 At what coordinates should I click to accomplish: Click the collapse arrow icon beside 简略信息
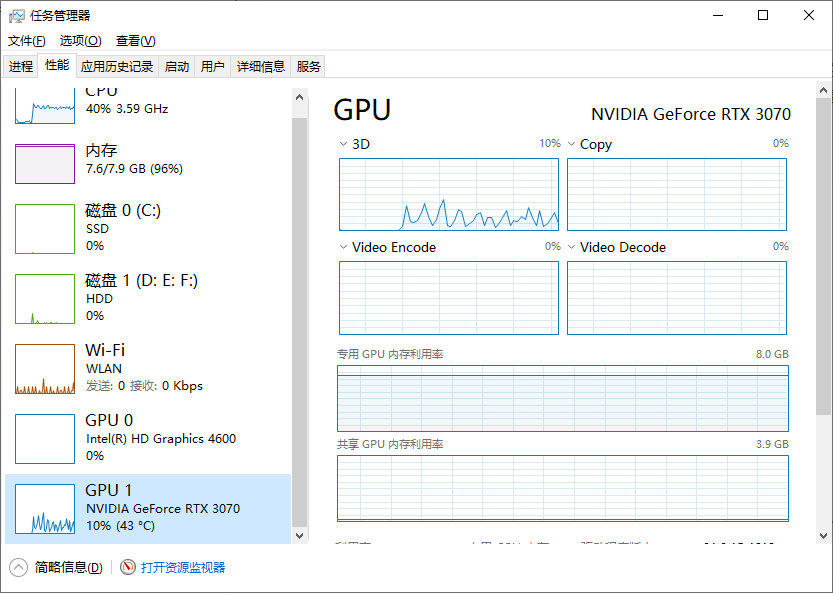point(18,567)
